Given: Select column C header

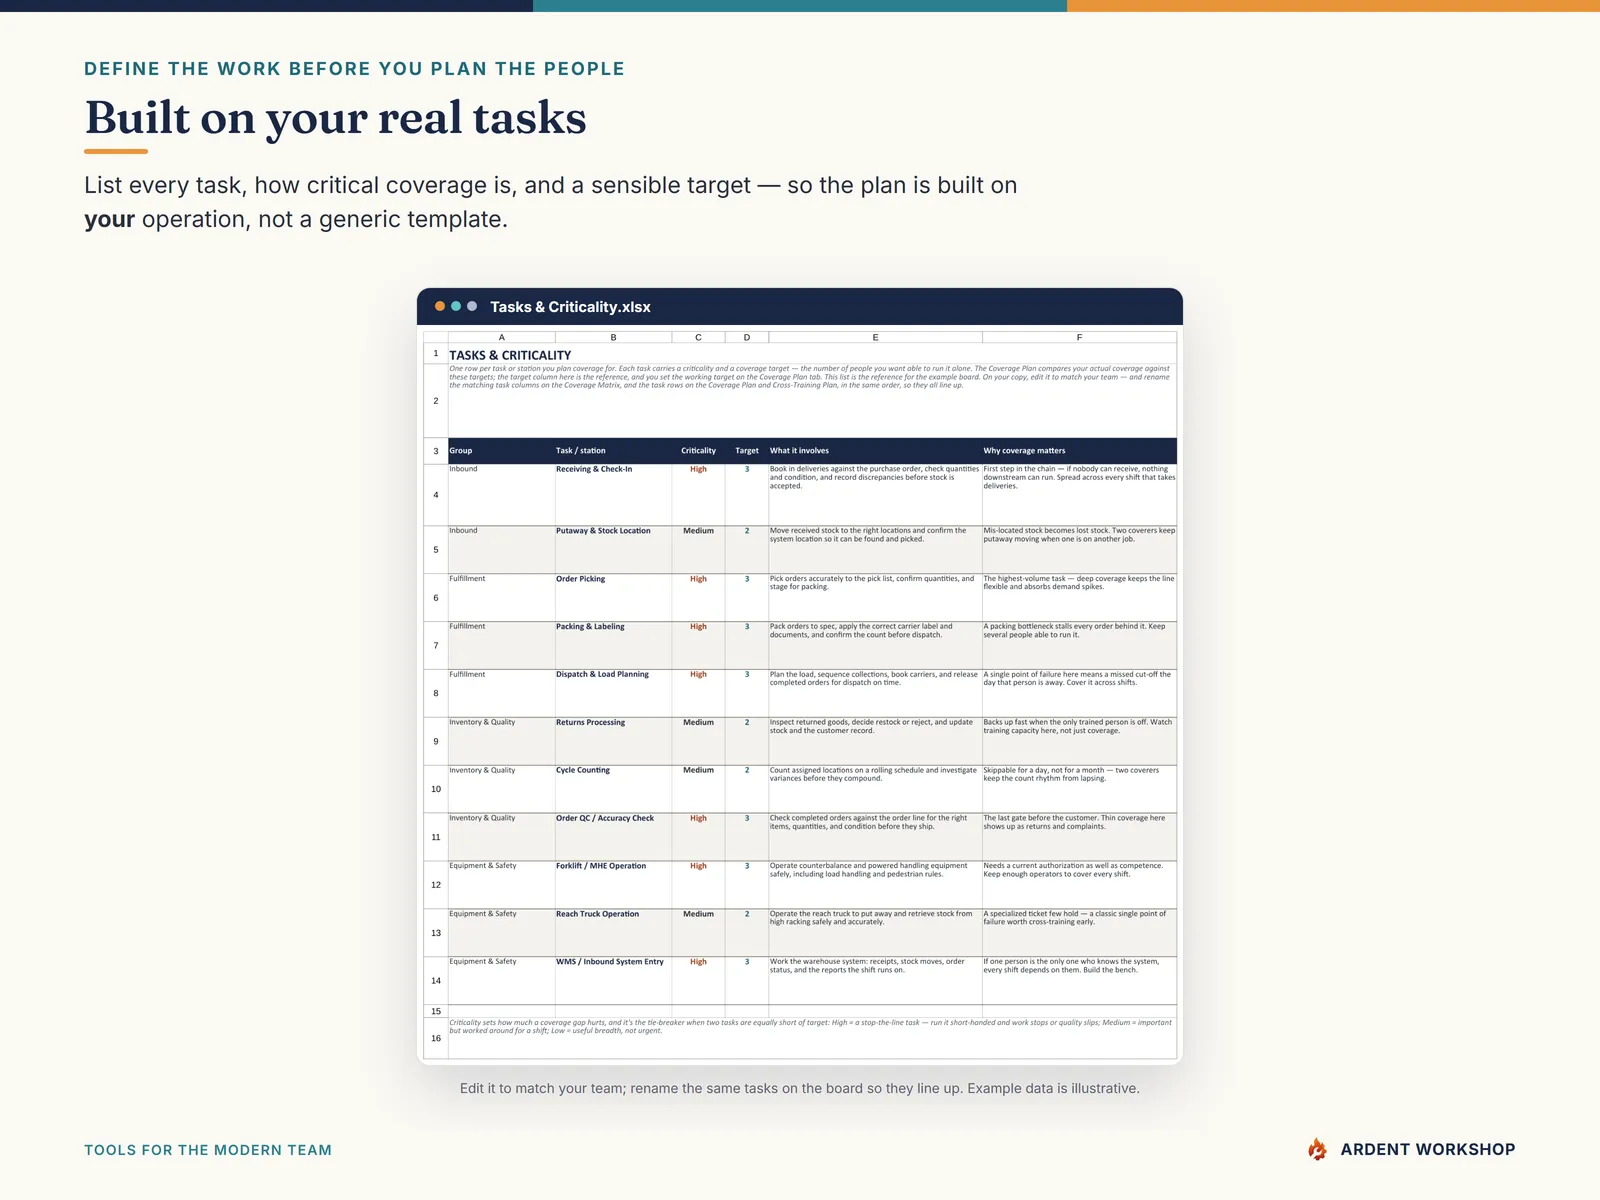Looking at the screenshot, I should [698, 337].
